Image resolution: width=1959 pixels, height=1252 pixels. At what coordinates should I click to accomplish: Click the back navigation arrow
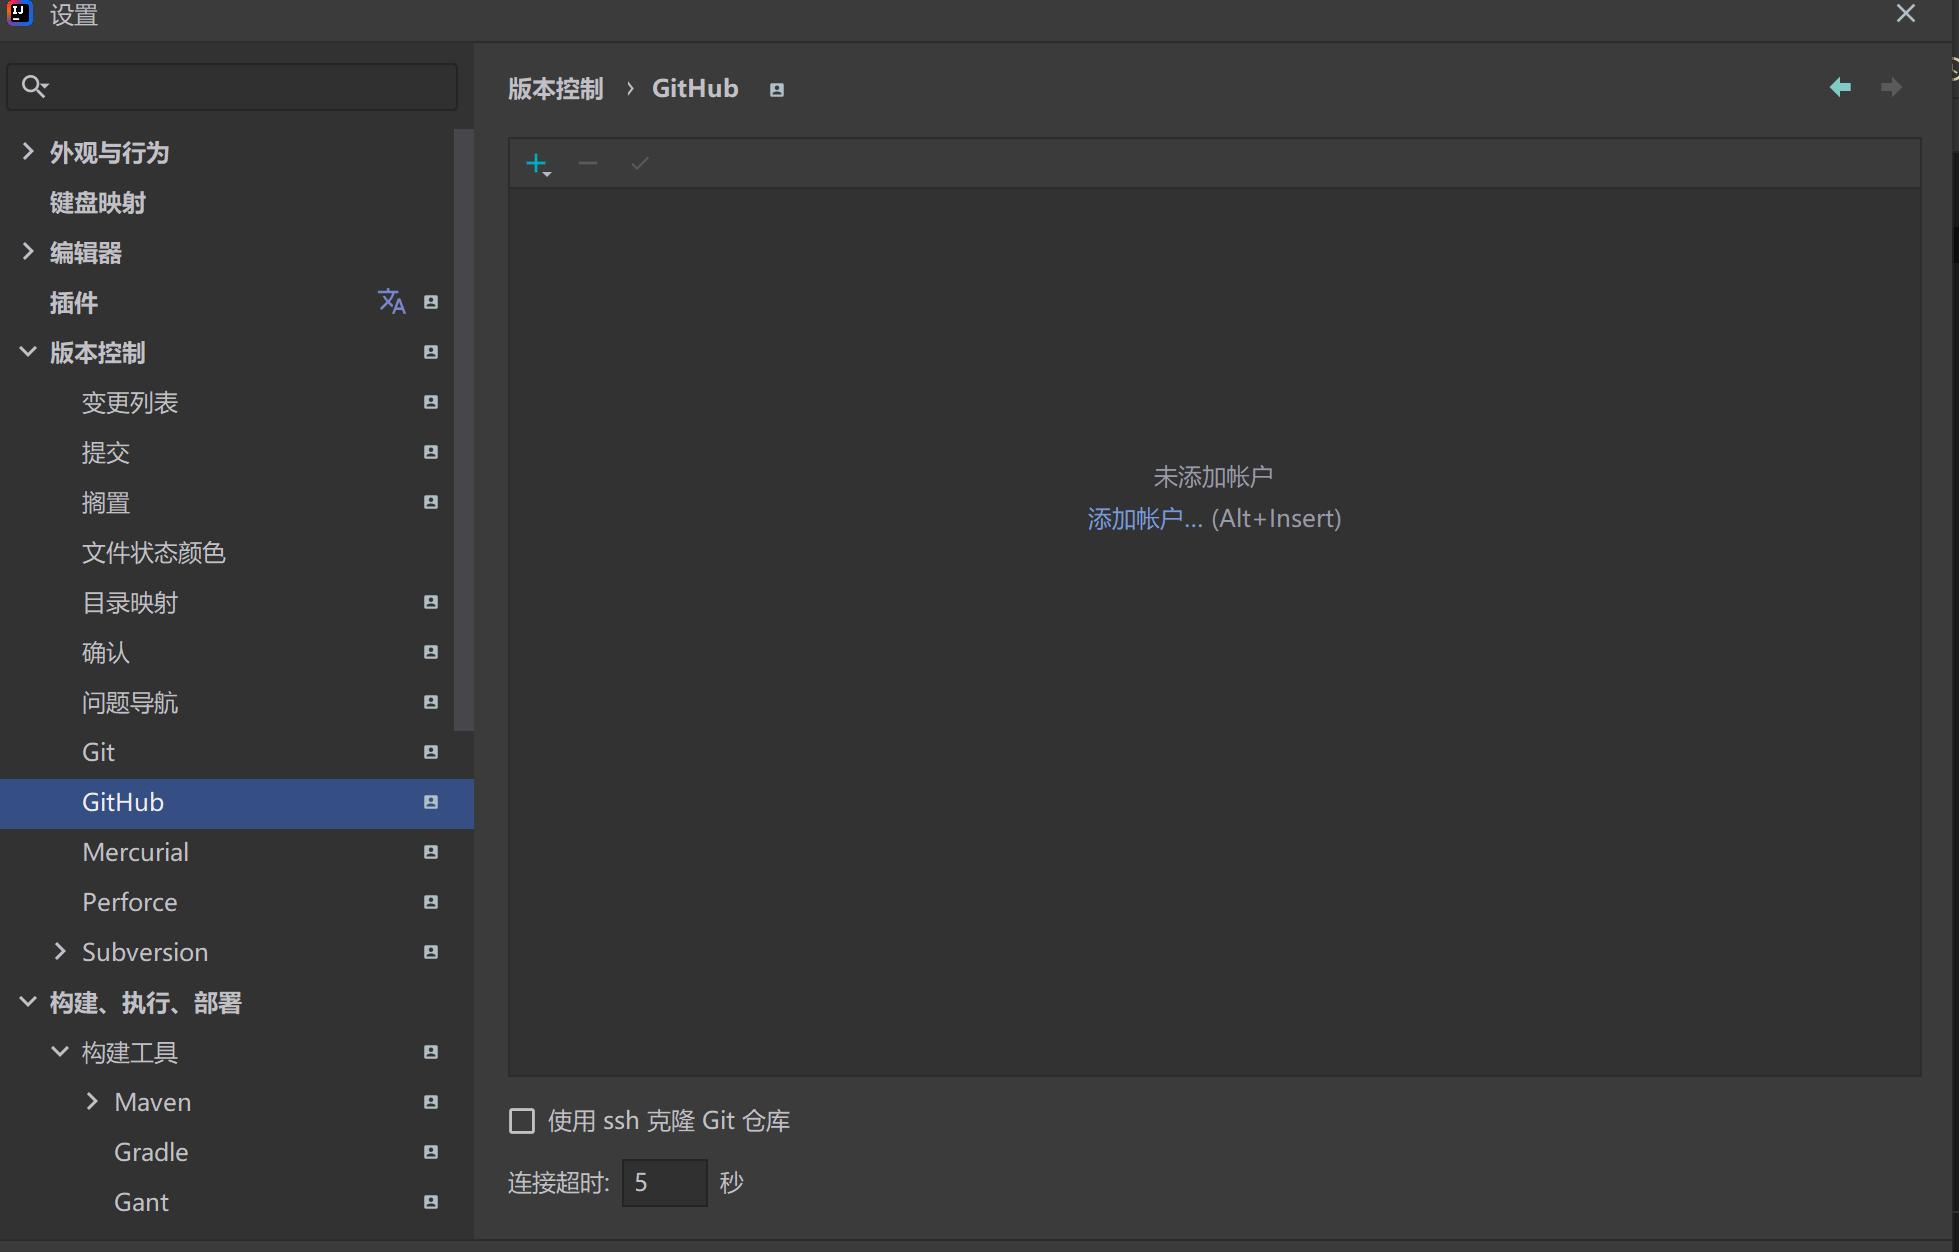[1840, 87]
